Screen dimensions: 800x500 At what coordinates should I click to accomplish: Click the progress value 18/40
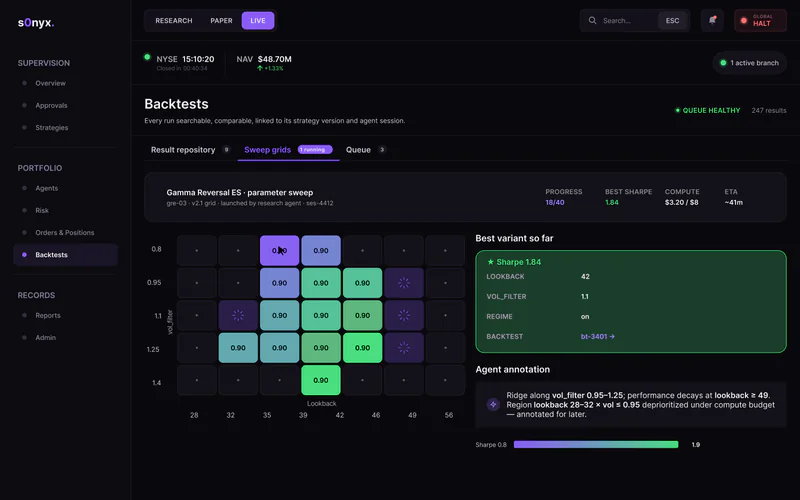pyautogui.click(x=555, y=203)
